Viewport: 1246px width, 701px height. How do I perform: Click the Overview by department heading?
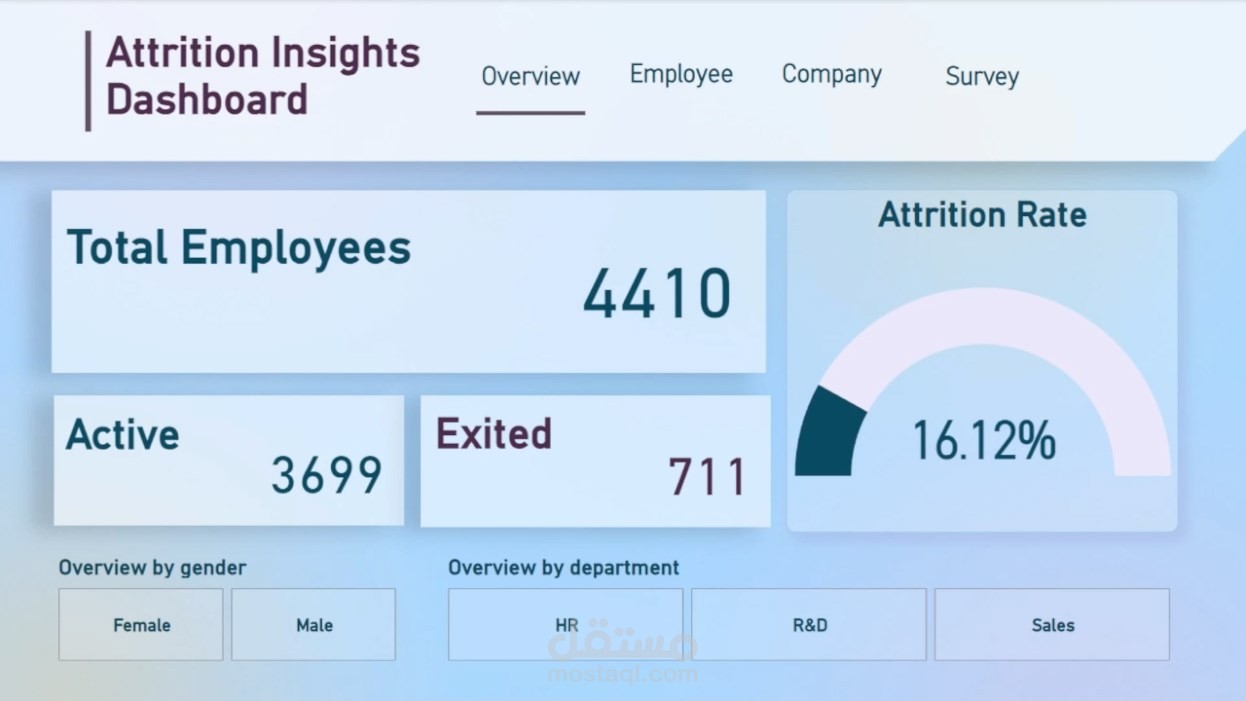point(565,567)
